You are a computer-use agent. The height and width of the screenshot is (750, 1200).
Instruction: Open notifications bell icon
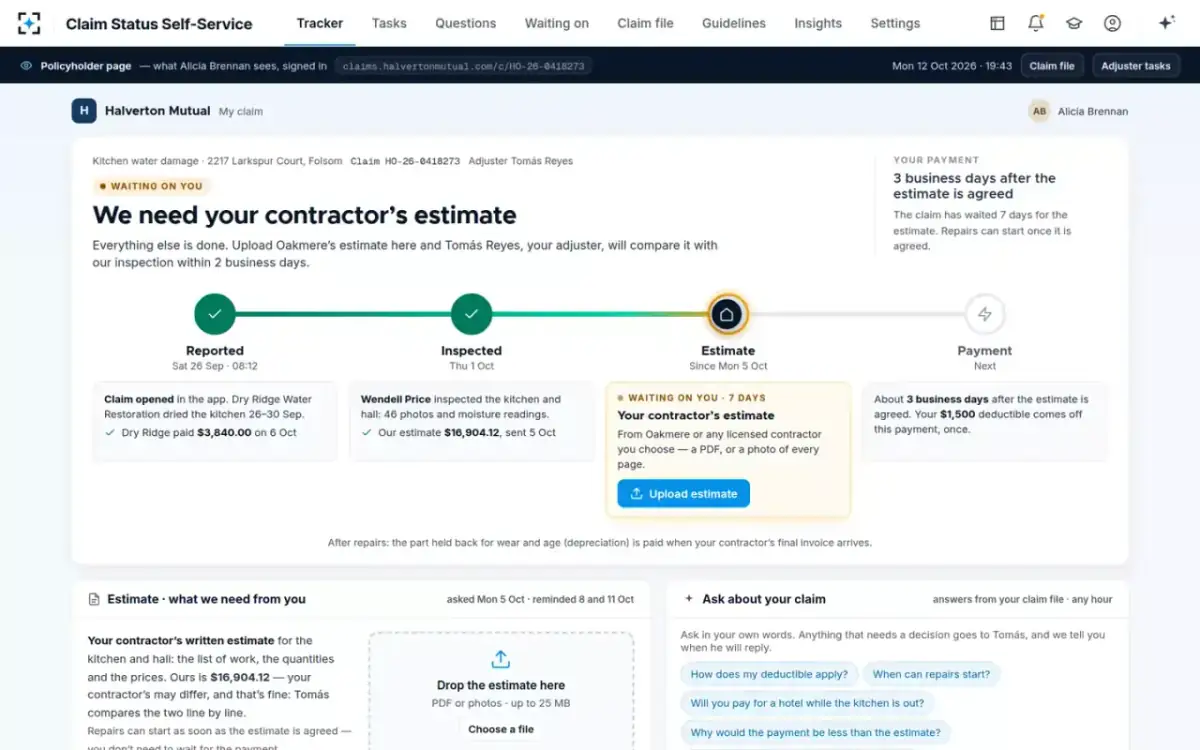click(1036, 23)
